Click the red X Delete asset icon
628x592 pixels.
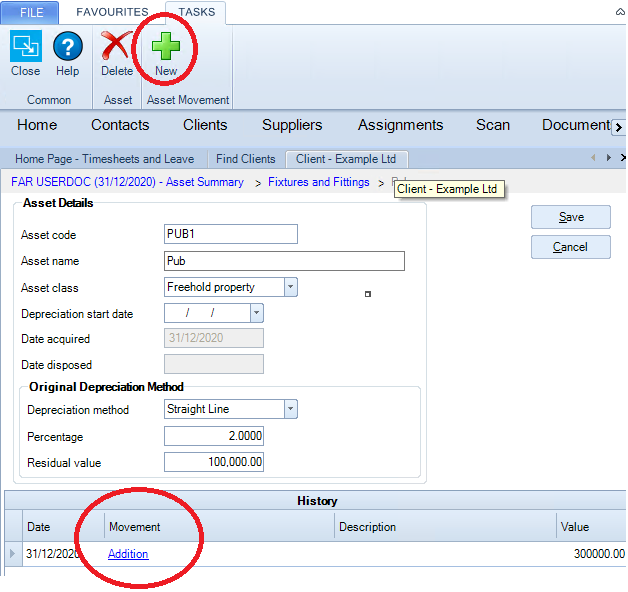117,46
